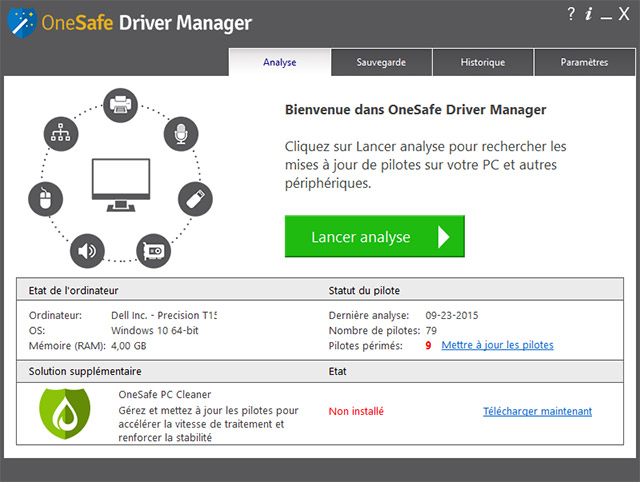Close the window with the X icon
This screenshot has width=640, height=482.
tap(624, 14)
